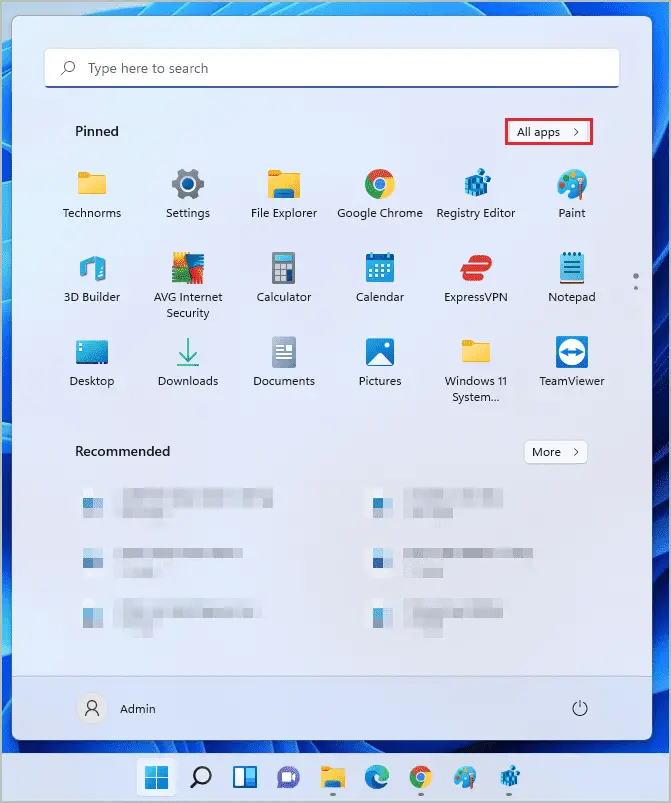671x803 pixels.
Task: Open the Calendar app
Action: coord(380,278)
